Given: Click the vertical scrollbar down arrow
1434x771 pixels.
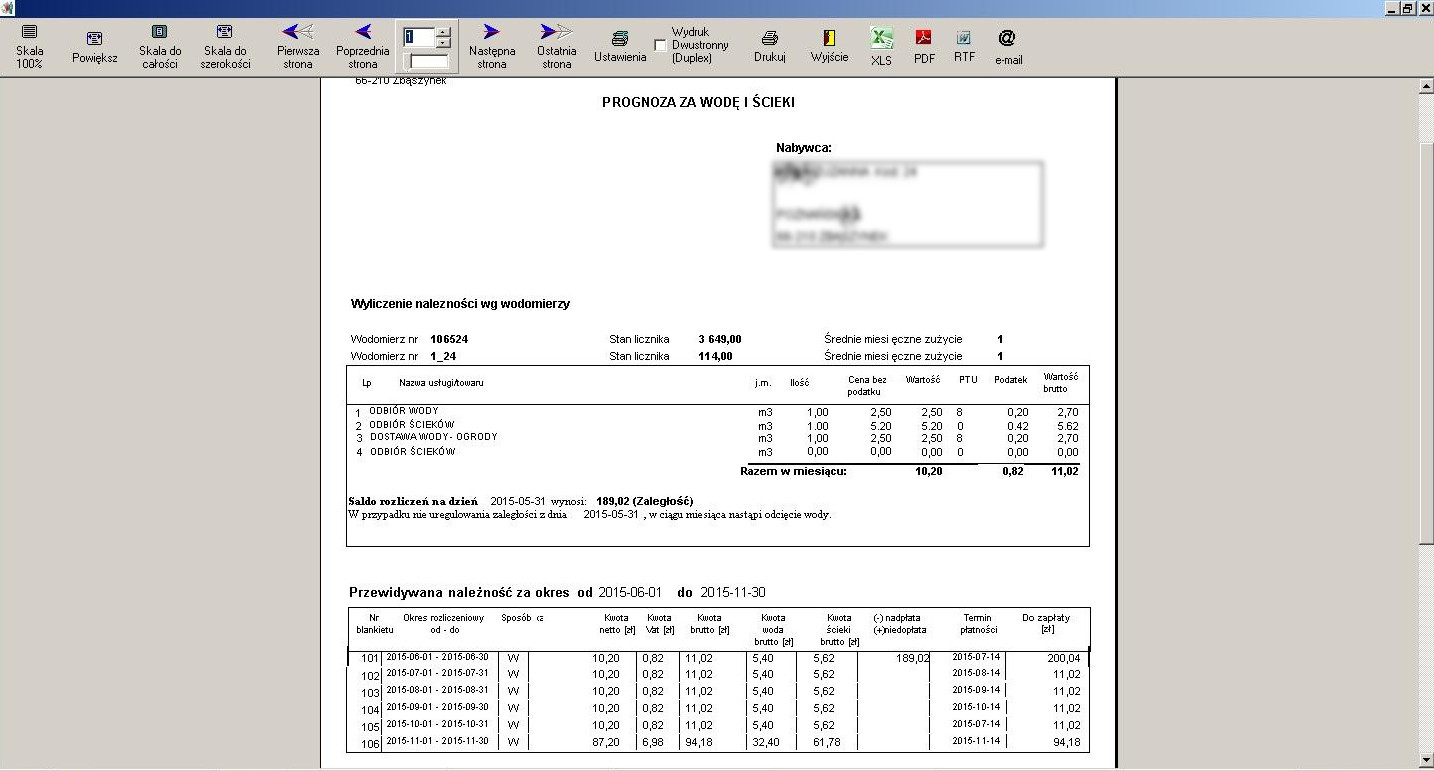Looking at the screenshot, I should point(1426,760).
